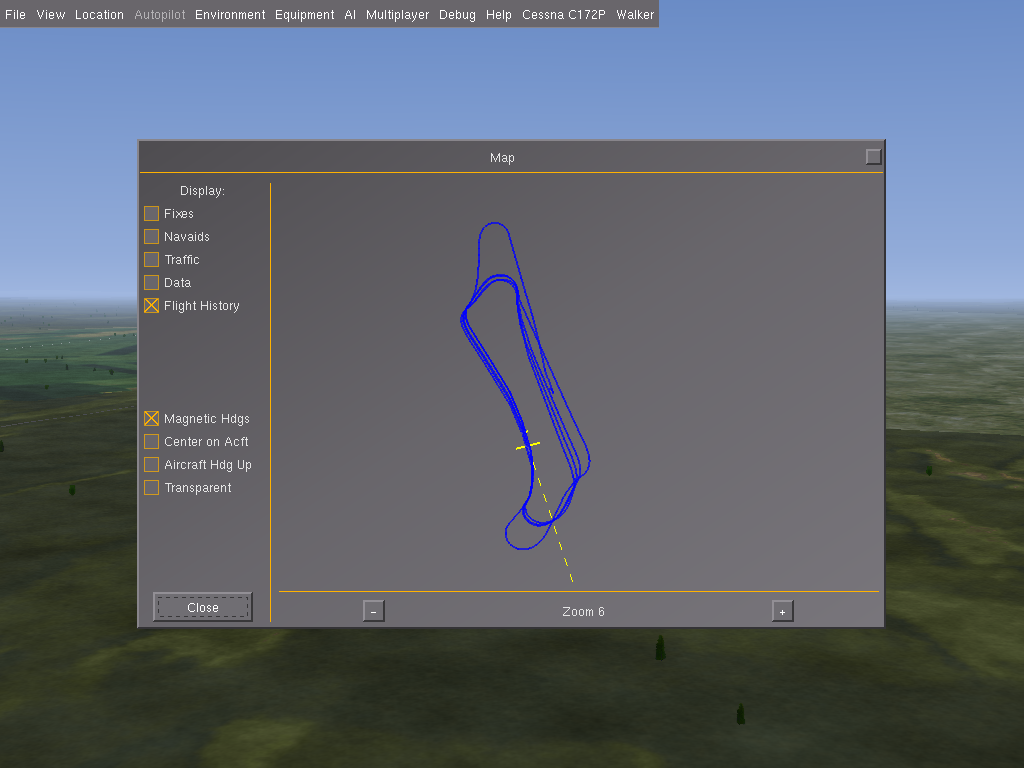Make the map window Transparent
The height and width of the screenshot is (768, 1024).
click(151, 487)
